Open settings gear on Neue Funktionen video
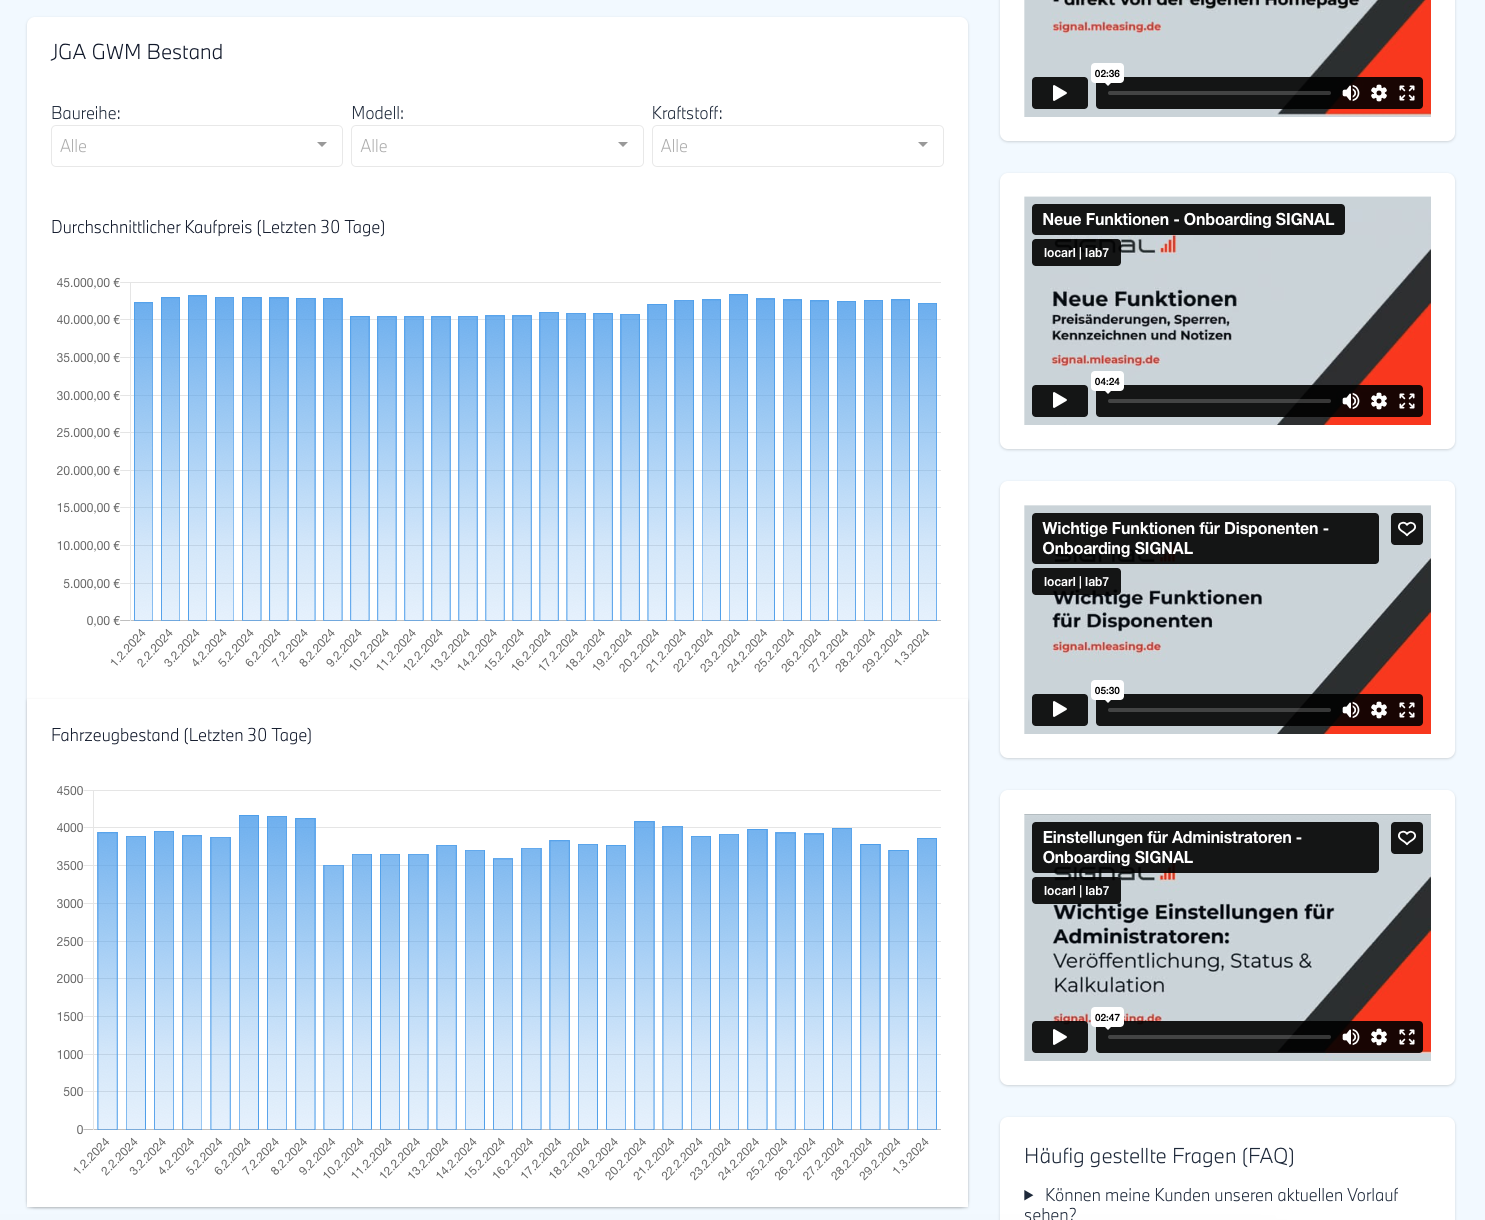Viewport: 1485px width, 1220px height. (1379, 401)
